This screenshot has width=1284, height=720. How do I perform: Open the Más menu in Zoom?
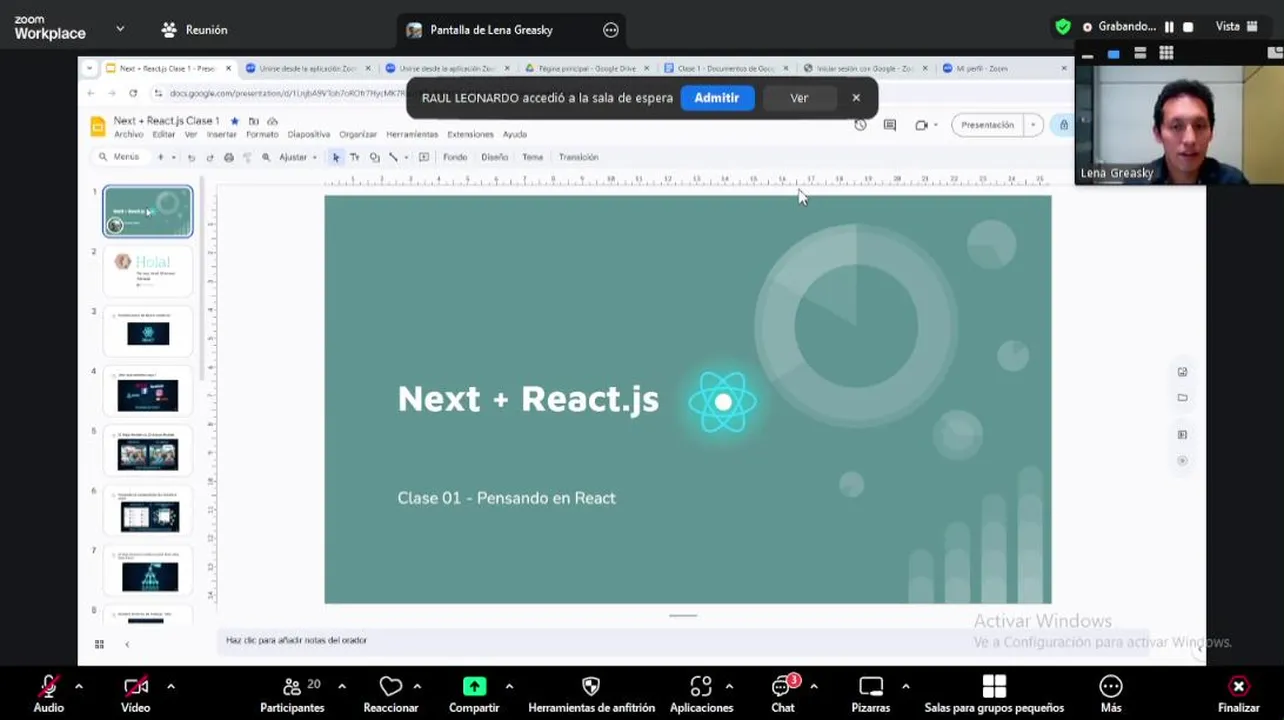click(x=1111, y=693)
